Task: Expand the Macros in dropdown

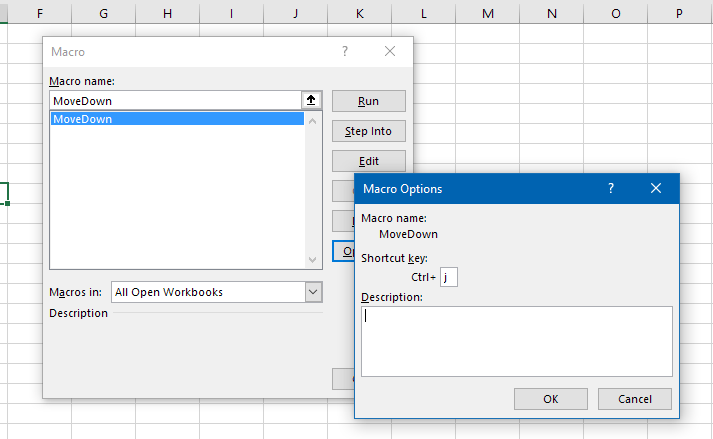Action: [x=313, y=292]
